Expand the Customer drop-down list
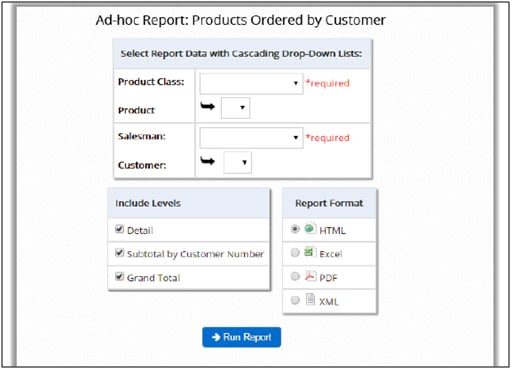Screen dimensions: 512x369 [237, 163]
